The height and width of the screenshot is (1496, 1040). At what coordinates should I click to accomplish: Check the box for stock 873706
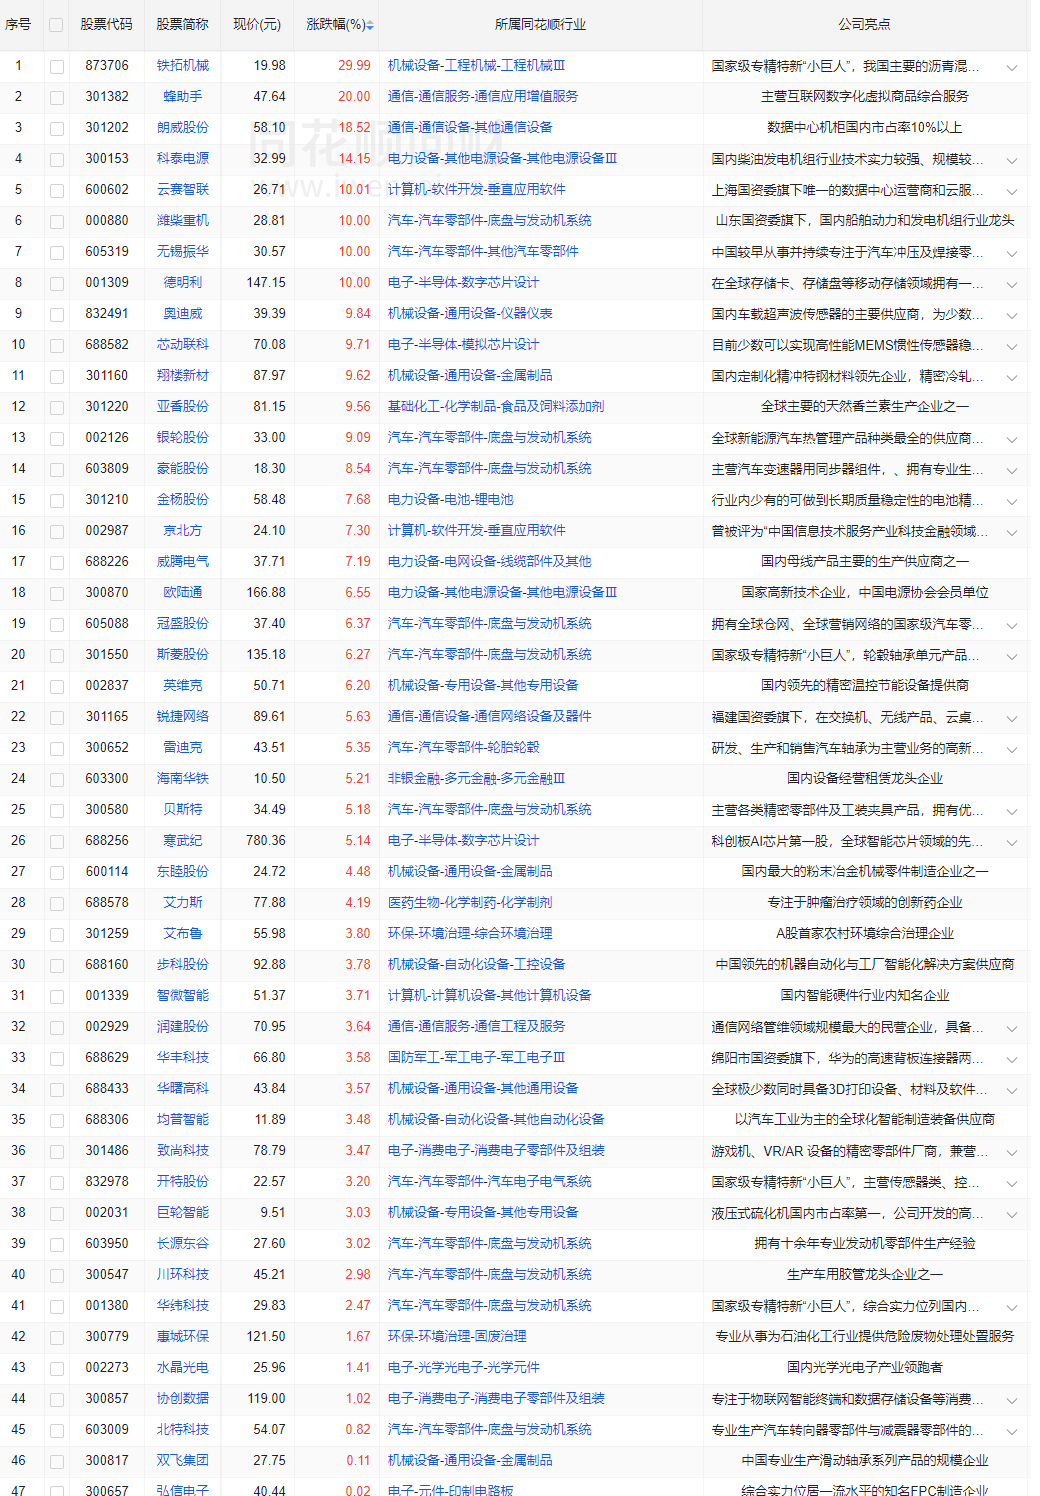tap(56, 67)
